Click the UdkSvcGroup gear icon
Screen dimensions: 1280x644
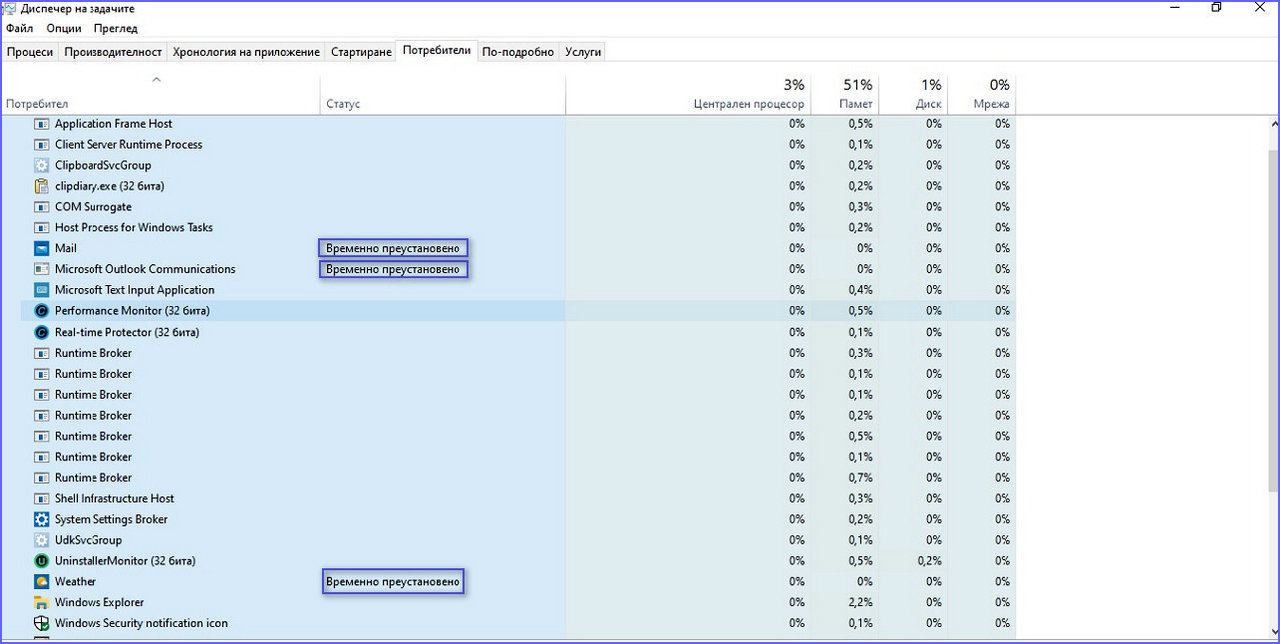click(41, 540)
